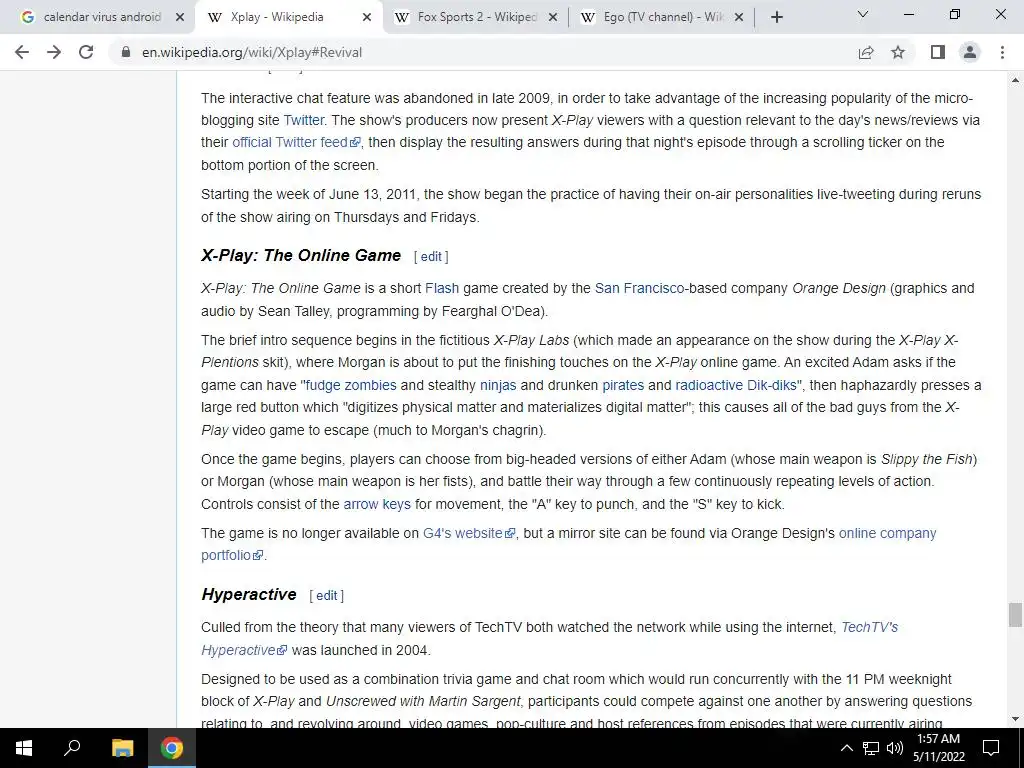Open the browser side panel
This screenshot has width=1024, height=768.
pos(938,52)
